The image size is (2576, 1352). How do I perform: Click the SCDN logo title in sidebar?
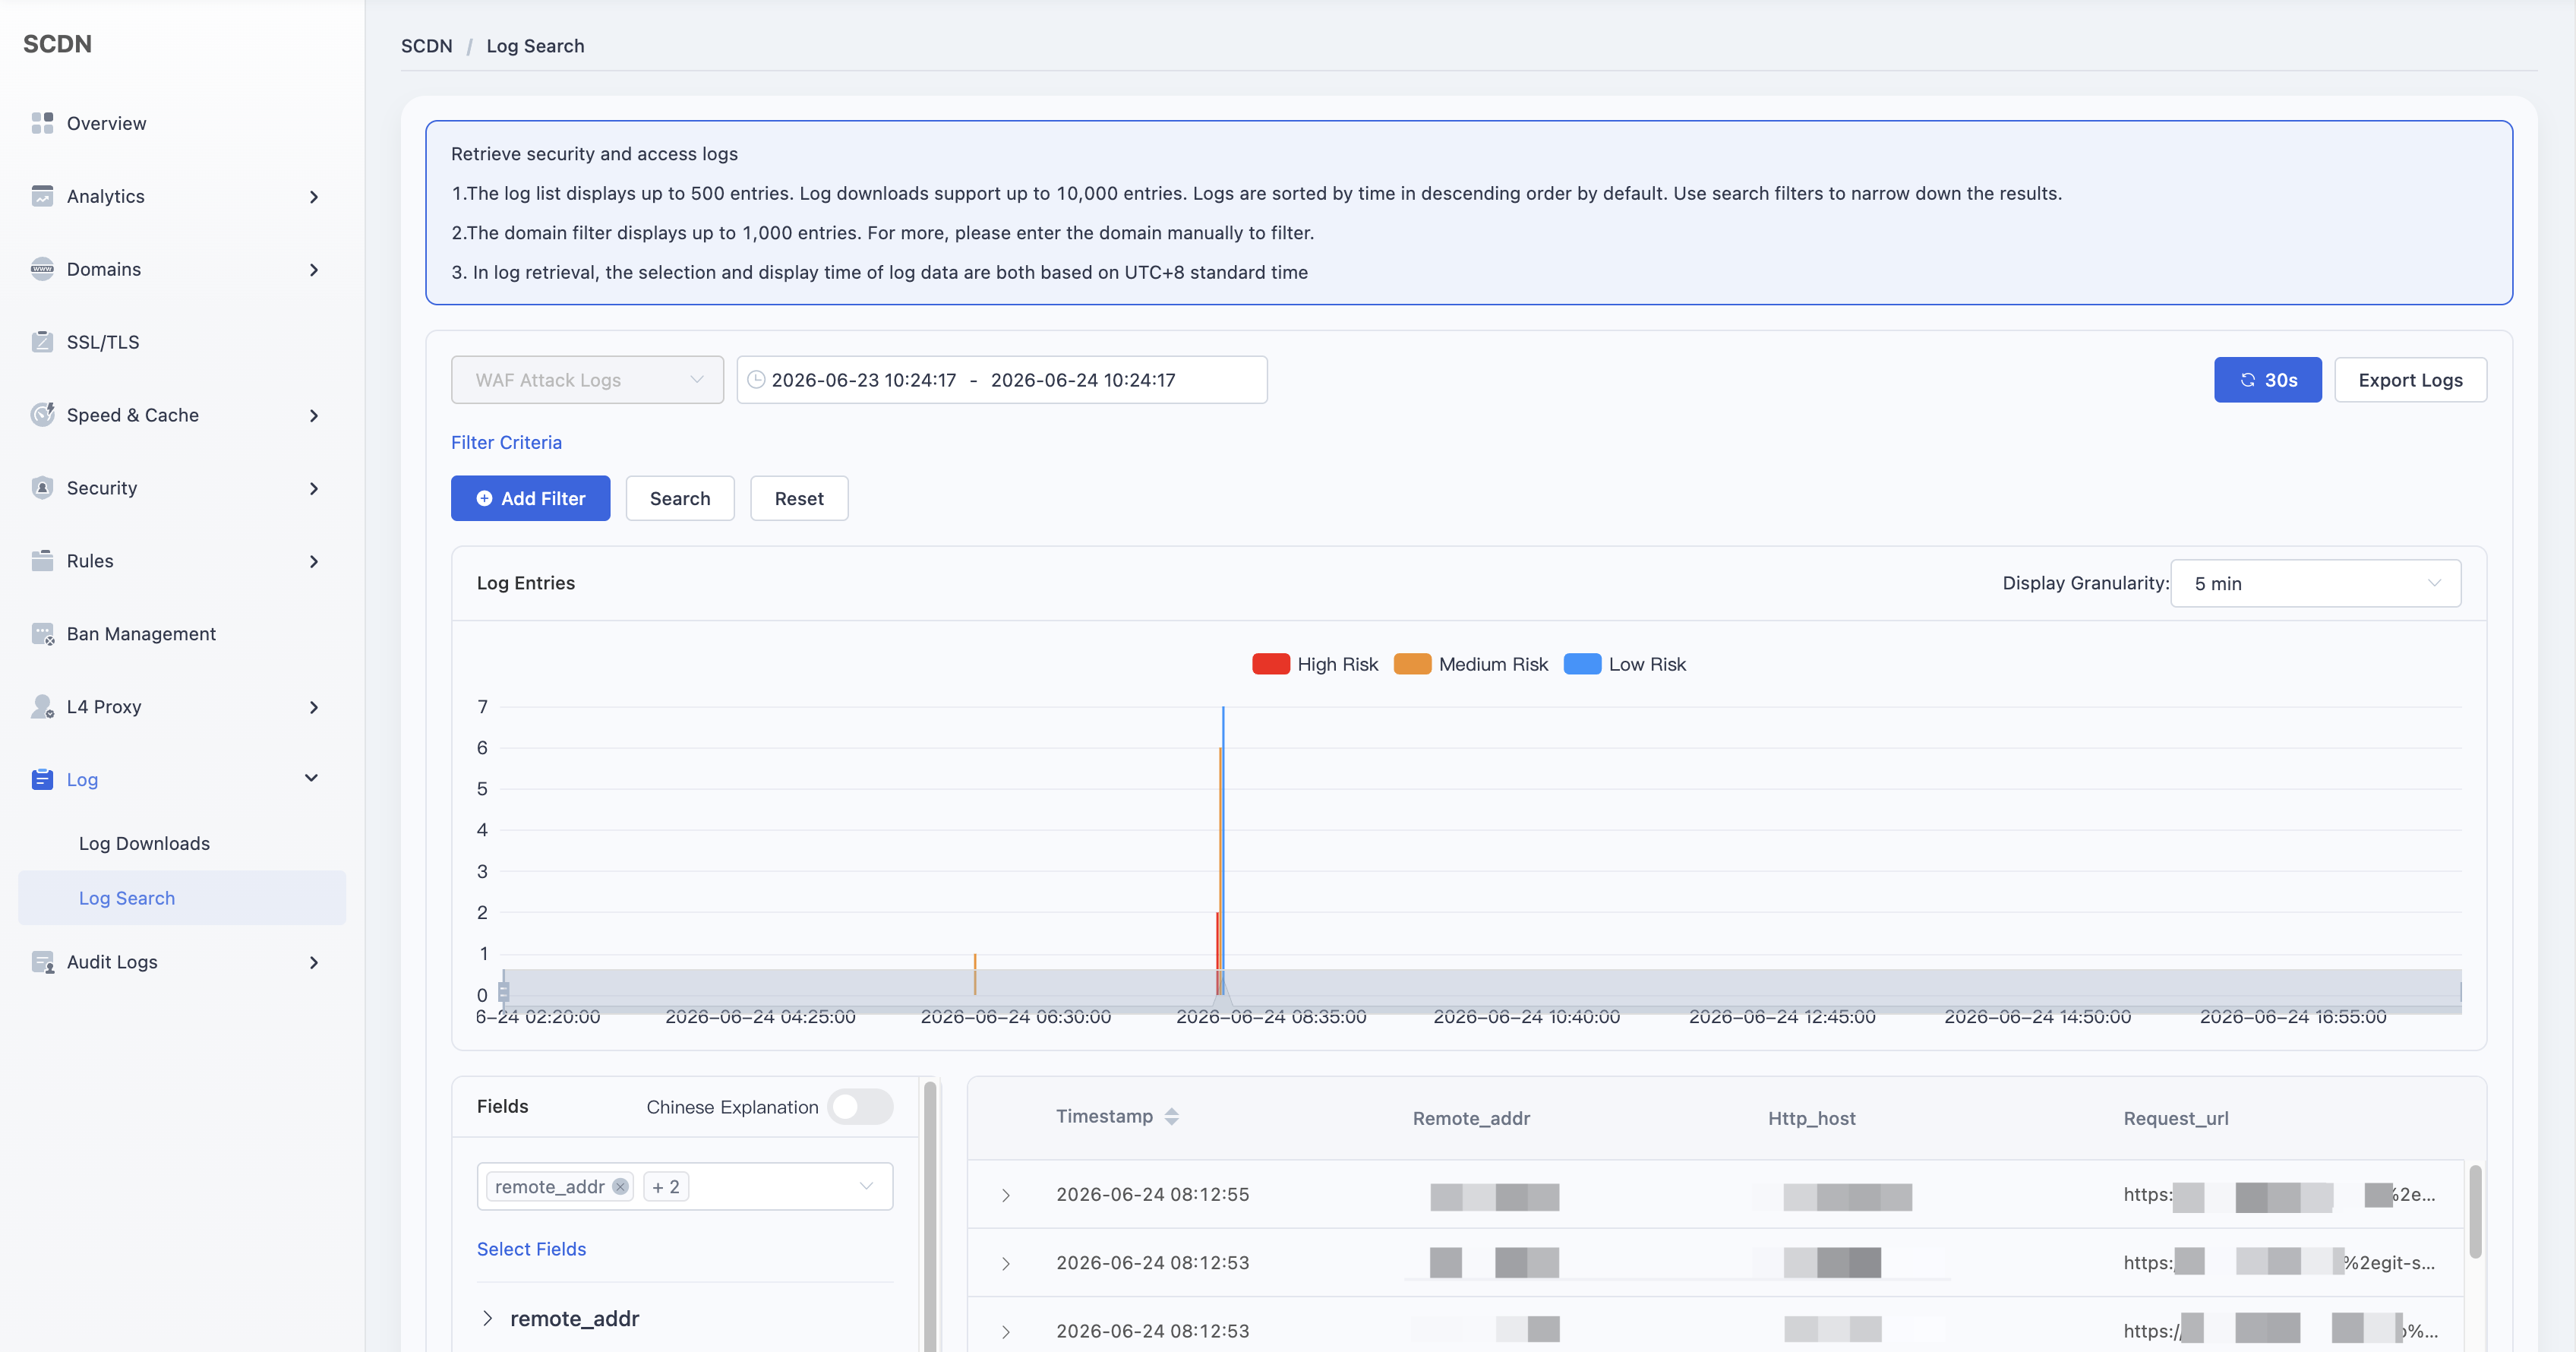pyautogui.click(x=57, y=44)
